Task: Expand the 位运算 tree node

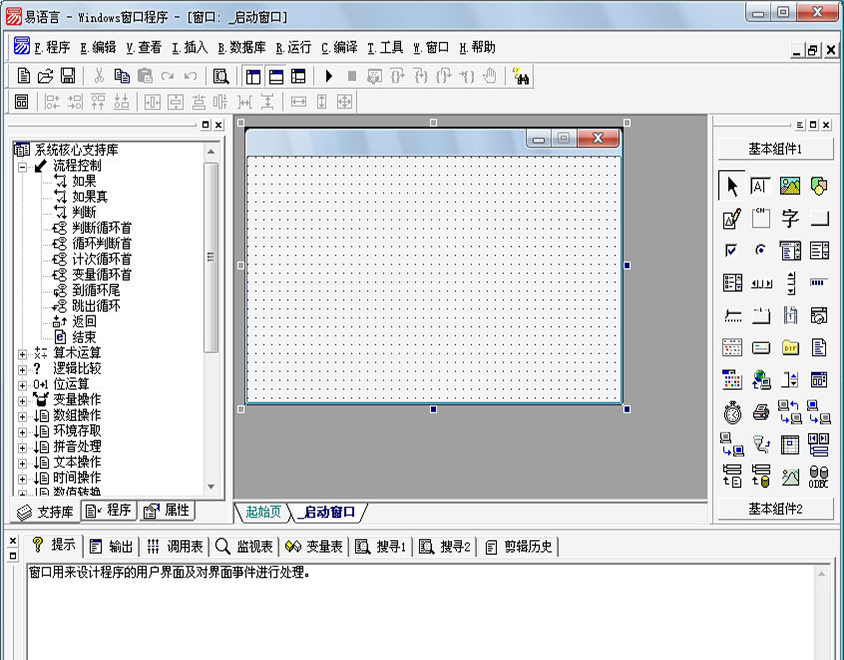Action: (22, 385)
